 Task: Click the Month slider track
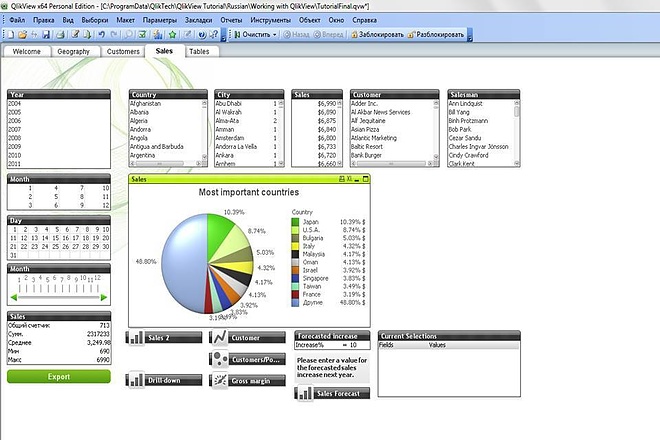pyautogui.click(x=59, y=297)
